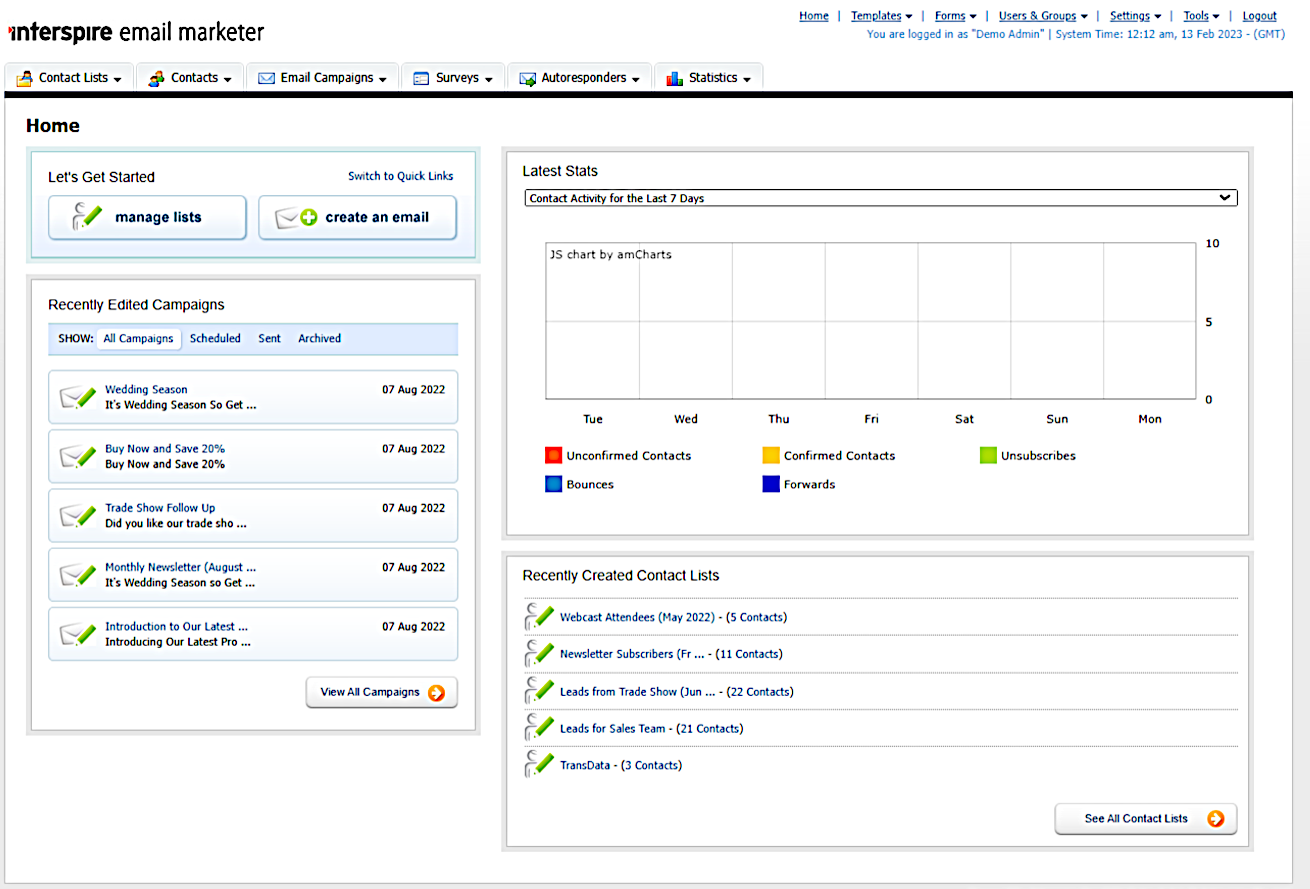Click the edit icon beside Buy Now and Save 20%
The image size is (1310, 889).
coord(78,456)
